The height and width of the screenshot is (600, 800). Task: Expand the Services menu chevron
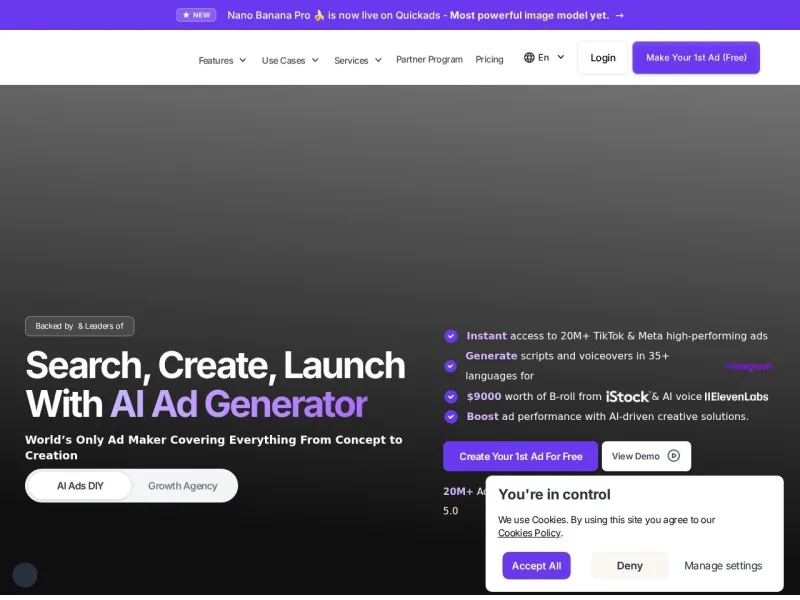coord(378,60)
